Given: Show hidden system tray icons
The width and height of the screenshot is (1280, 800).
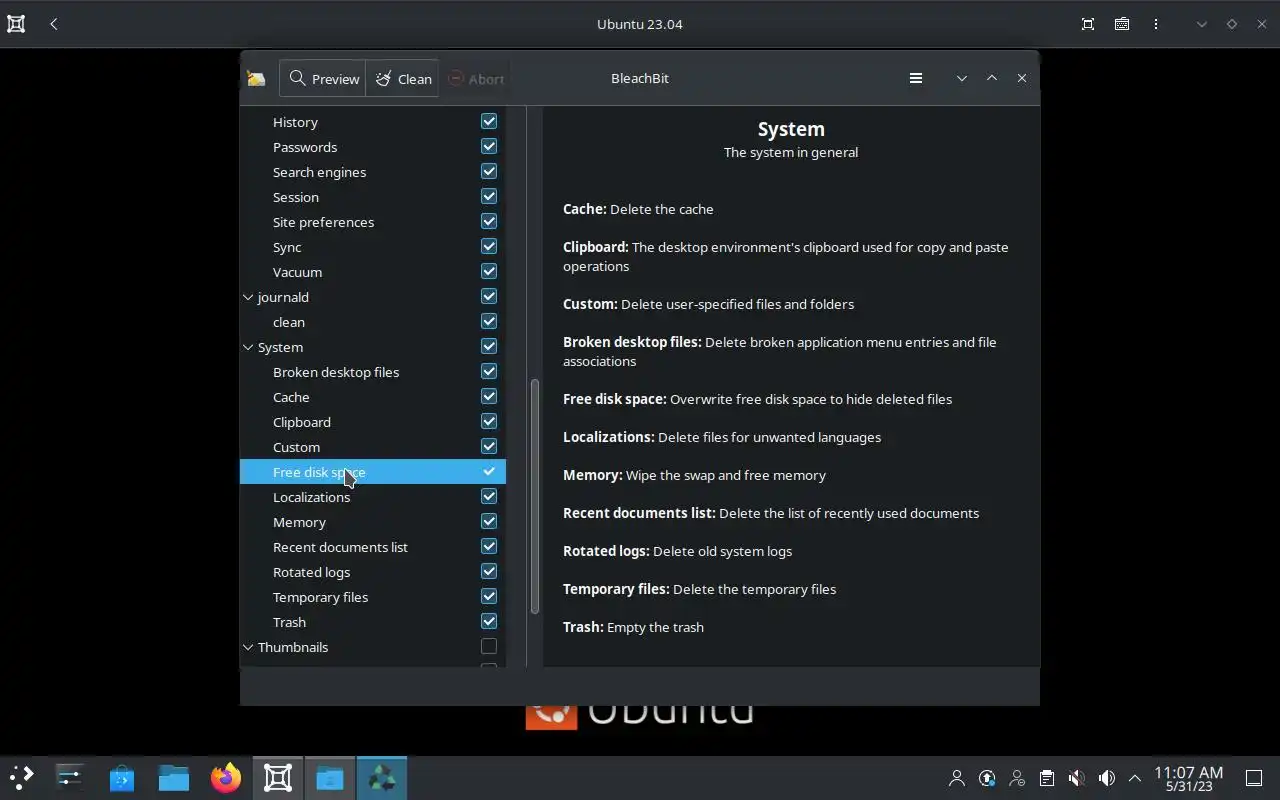Looking at the screenshot, I should coord(1135,778).
